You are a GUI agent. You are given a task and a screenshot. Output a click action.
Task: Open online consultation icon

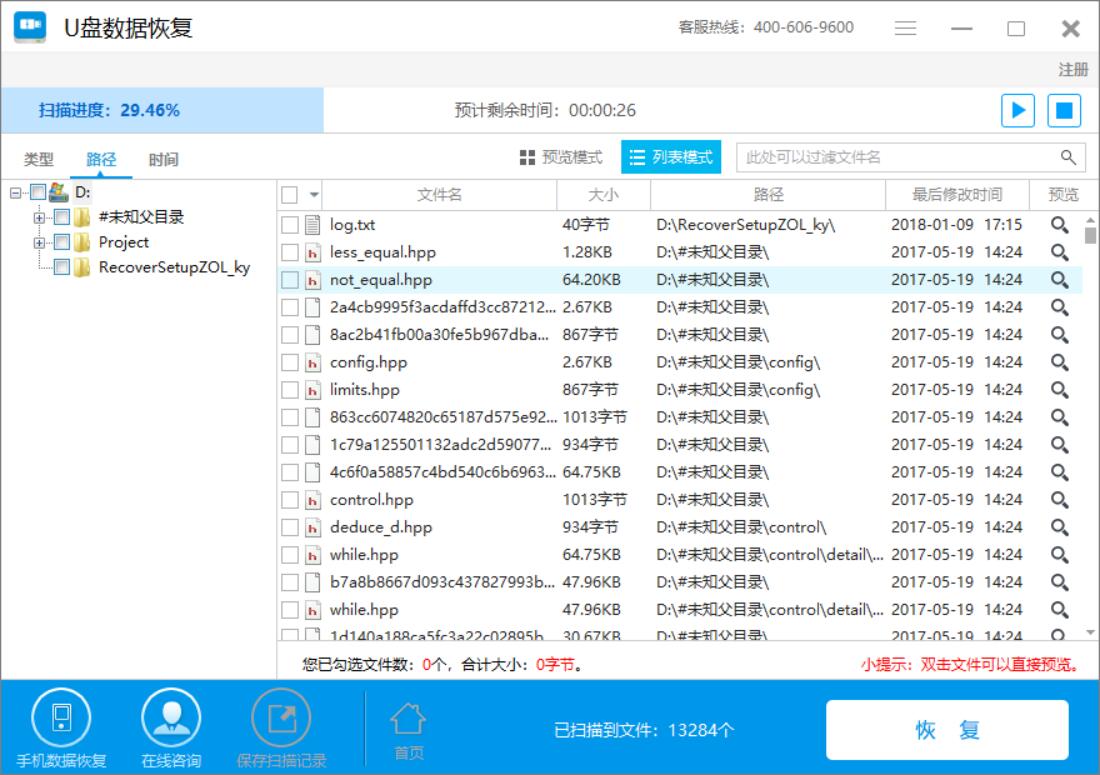[x=171, y=718]
